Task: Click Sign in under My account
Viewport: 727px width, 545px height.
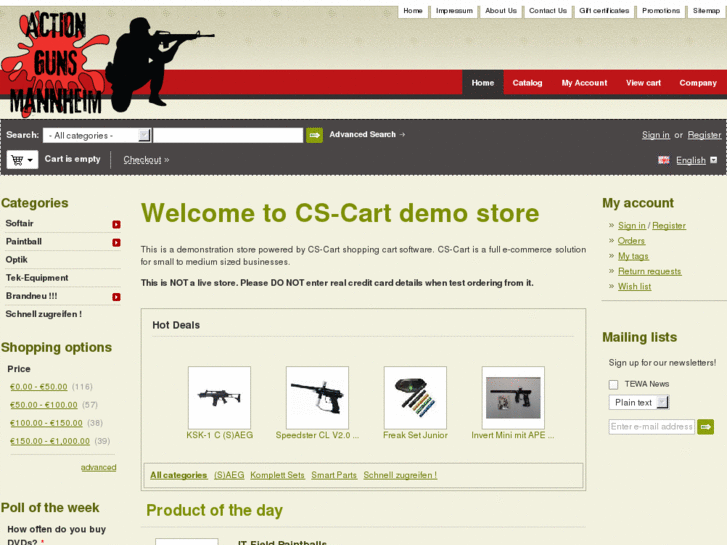Action: click(x=631, y=225)
